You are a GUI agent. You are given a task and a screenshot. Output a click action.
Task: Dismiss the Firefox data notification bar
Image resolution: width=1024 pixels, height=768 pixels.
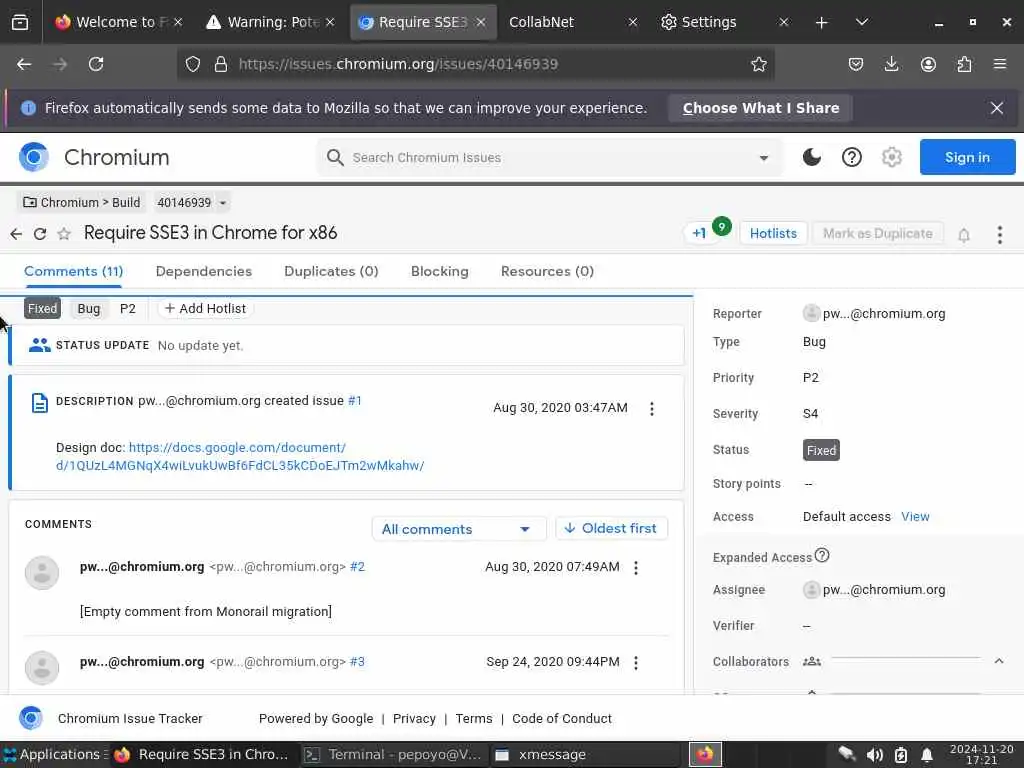[x=997, y=108]
